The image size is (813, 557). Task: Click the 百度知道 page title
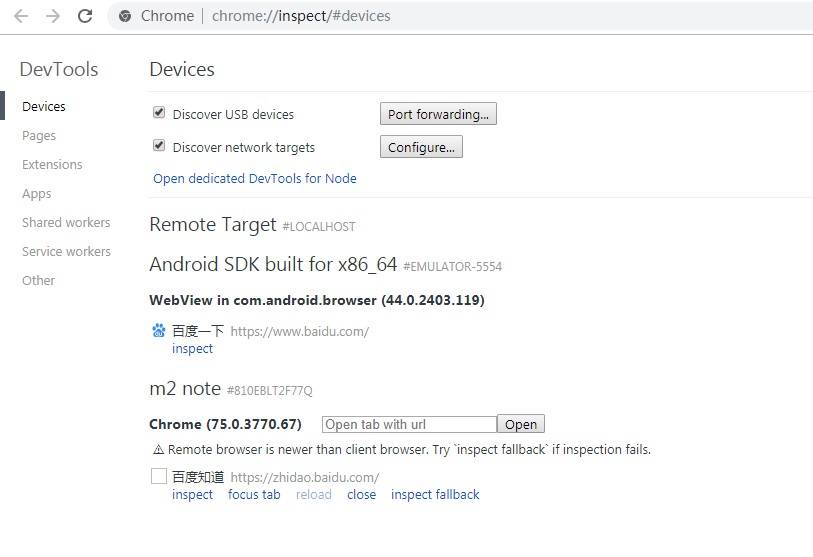click(x=198, y=477)
